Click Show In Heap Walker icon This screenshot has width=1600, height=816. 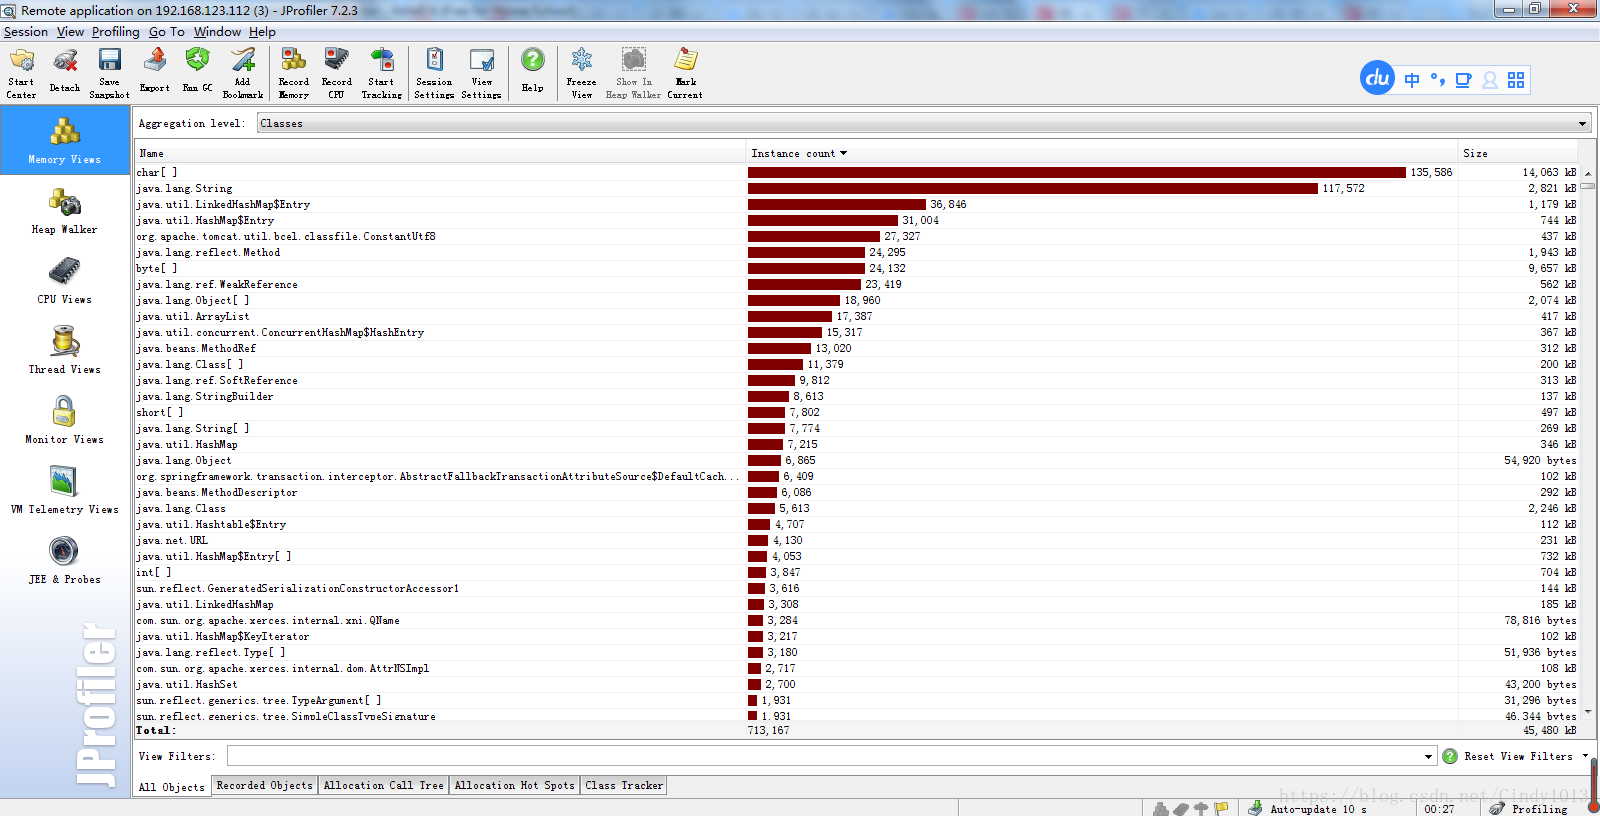tap(633, 73)
